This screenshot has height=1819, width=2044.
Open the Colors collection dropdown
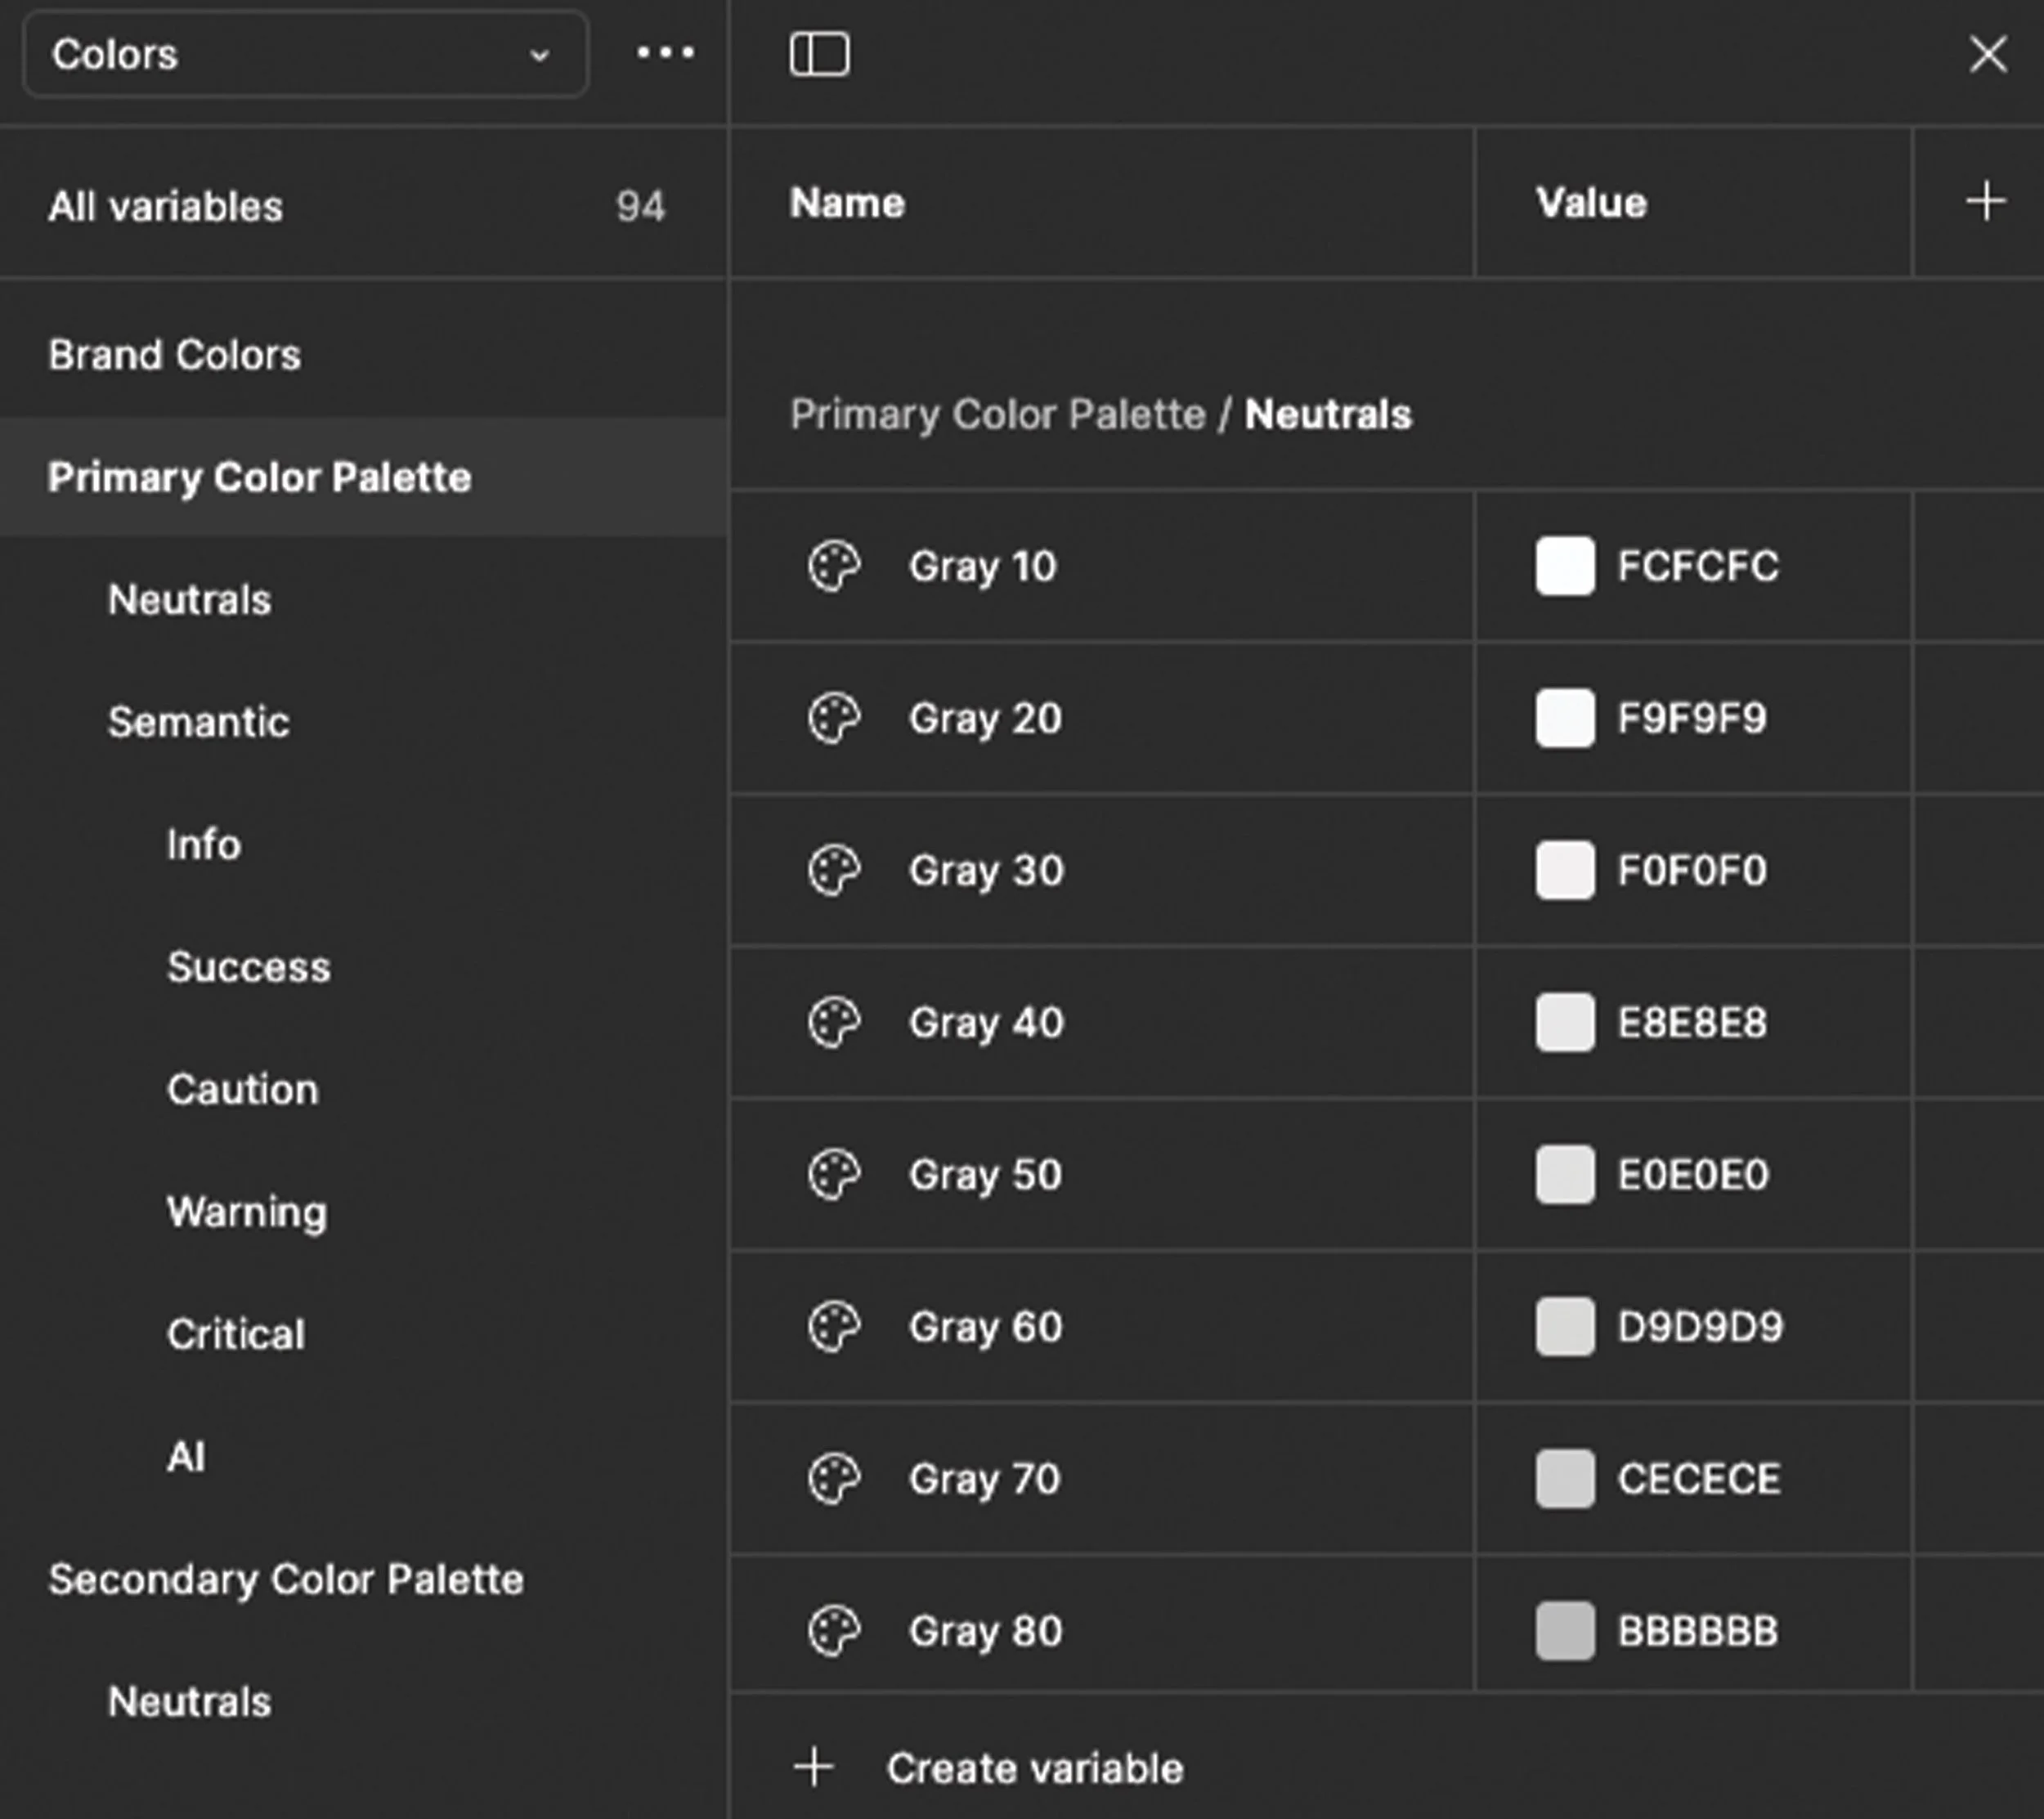pyautogui.click(x=305, y=54)
